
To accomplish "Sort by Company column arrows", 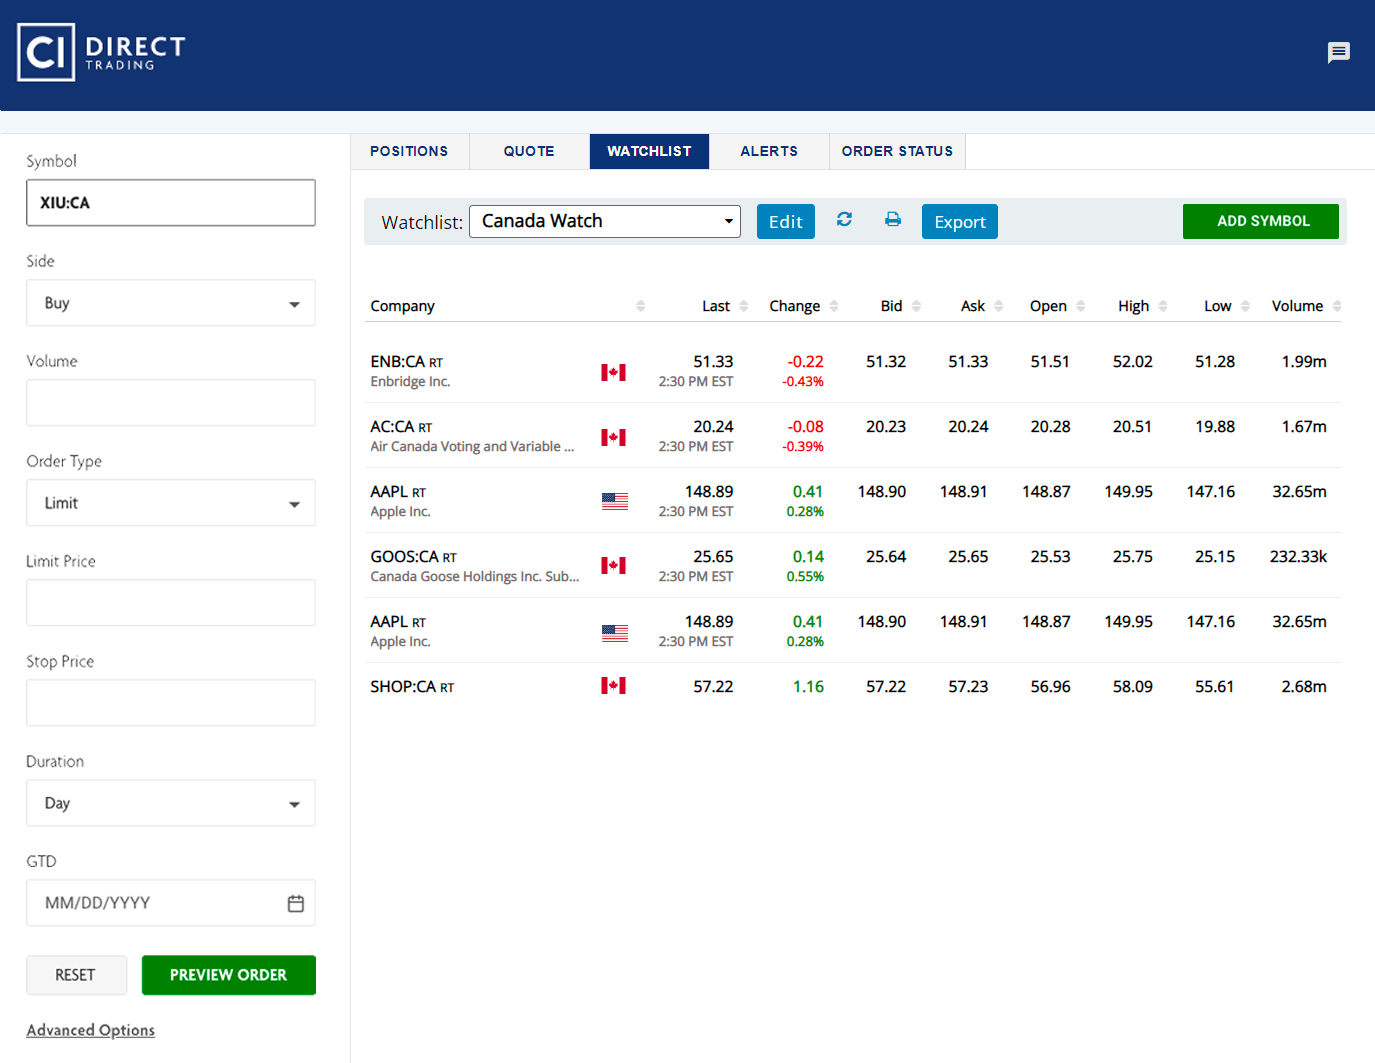I will coord(640,306).
